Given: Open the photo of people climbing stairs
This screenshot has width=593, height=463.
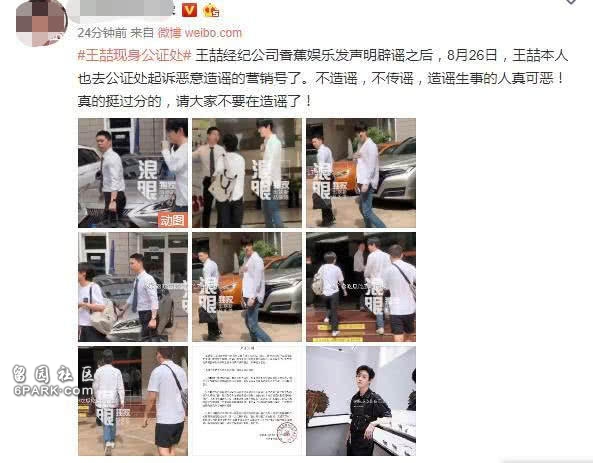Looking at the screenshot, I should coord(361,287).
